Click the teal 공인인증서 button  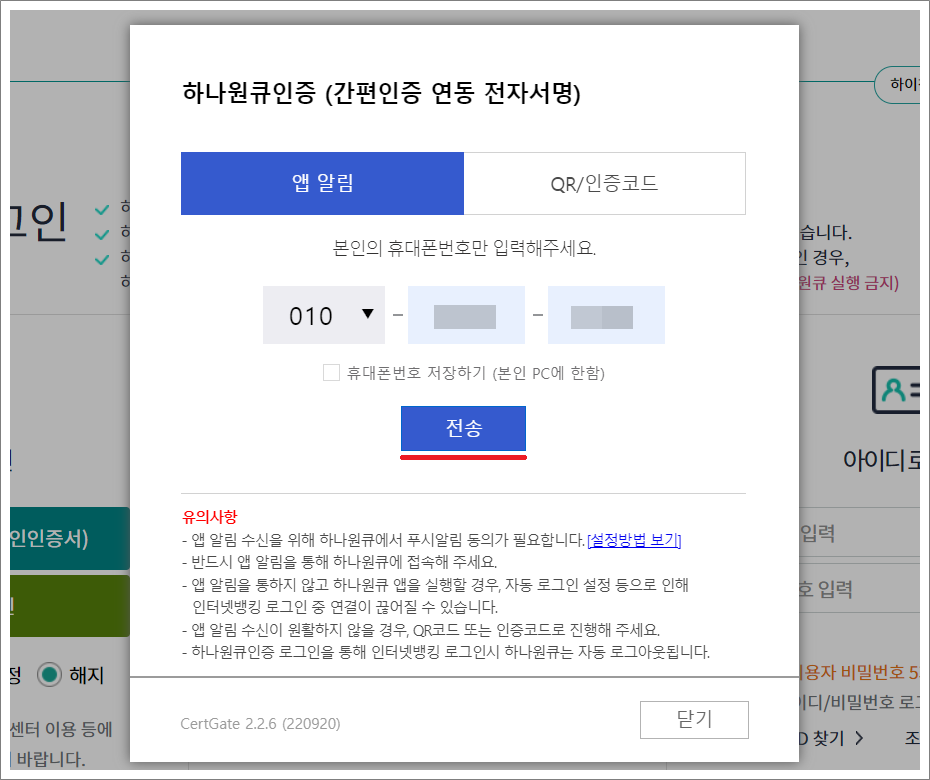click(45, 538)
